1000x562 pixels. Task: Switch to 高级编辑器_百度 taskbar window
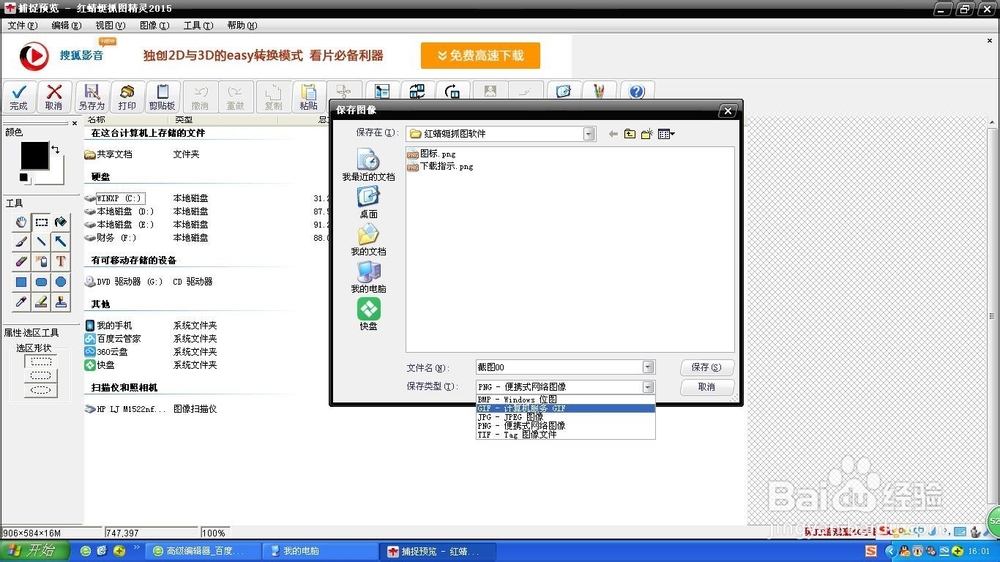click(203, 551)
